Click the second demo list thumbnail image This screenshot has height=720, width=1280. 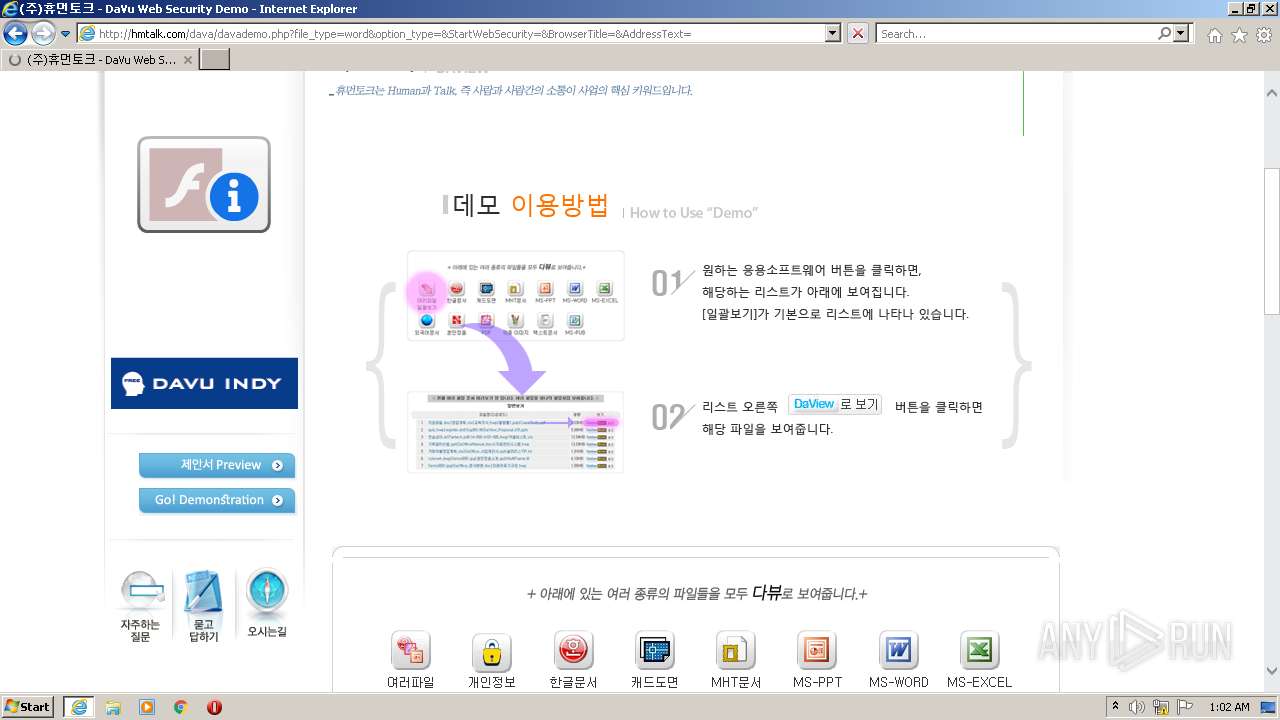515,432
